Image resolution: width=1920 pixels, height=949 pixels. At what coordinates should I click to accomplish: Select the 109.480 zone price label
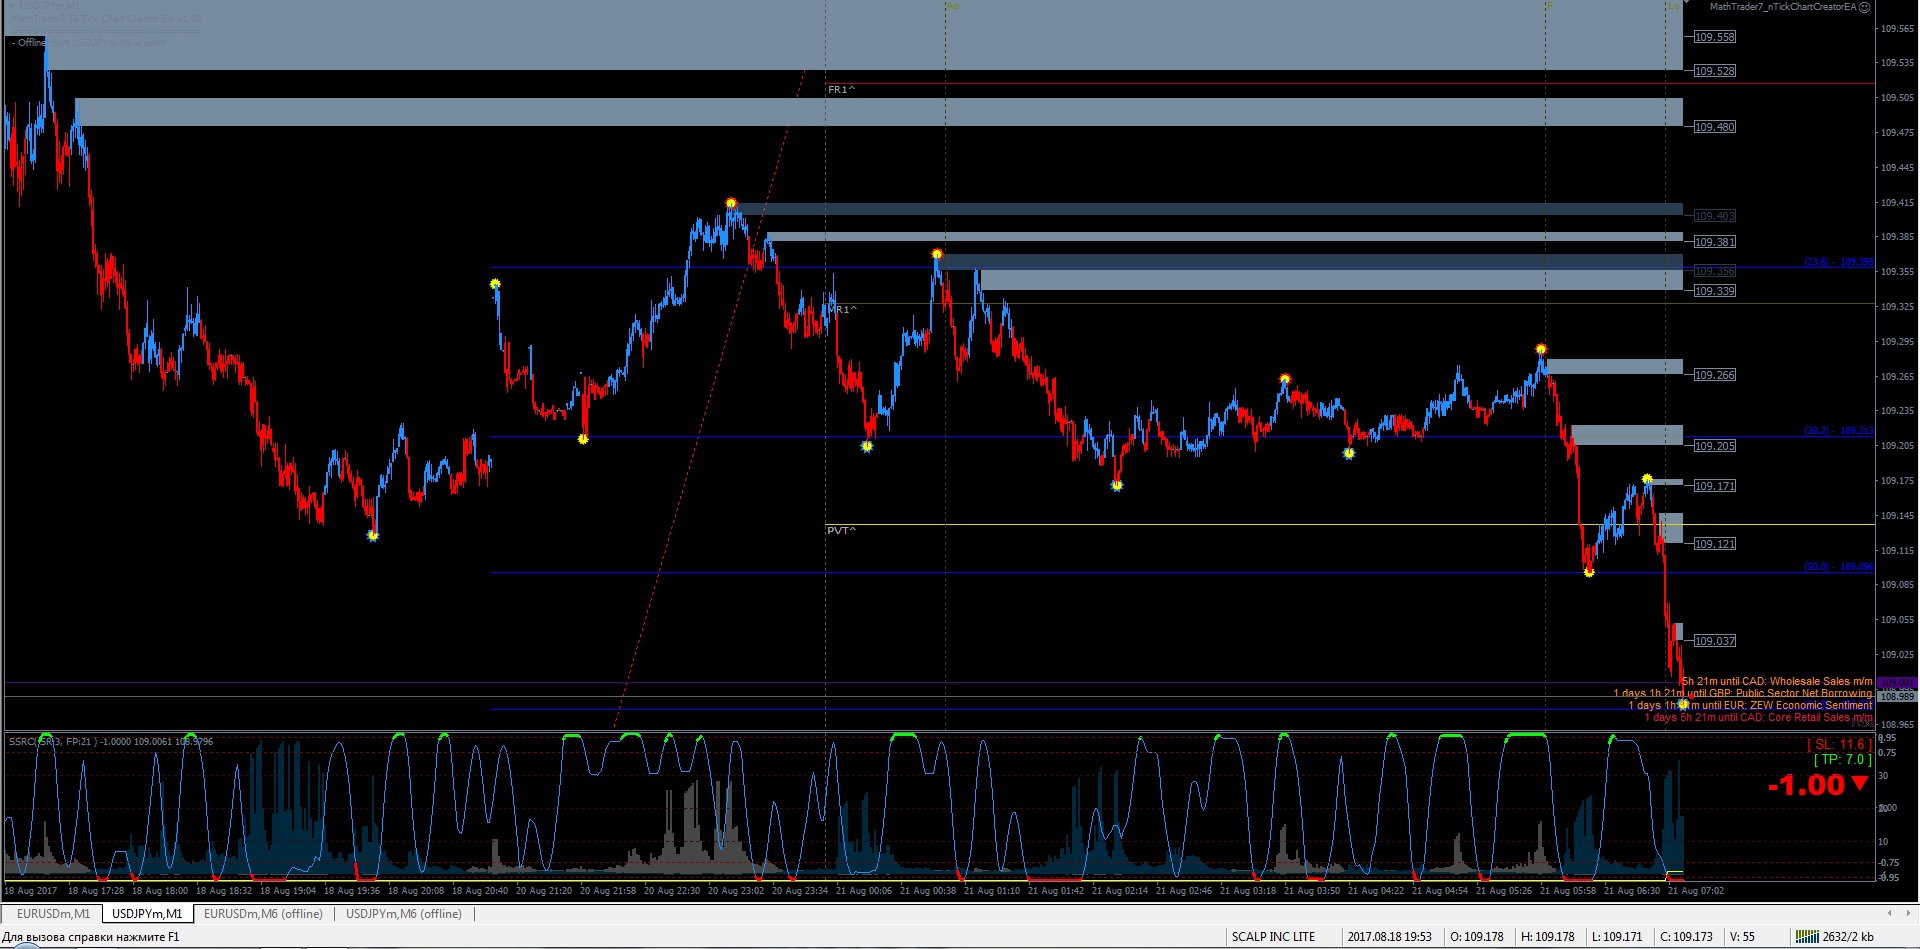[1715, 127]
